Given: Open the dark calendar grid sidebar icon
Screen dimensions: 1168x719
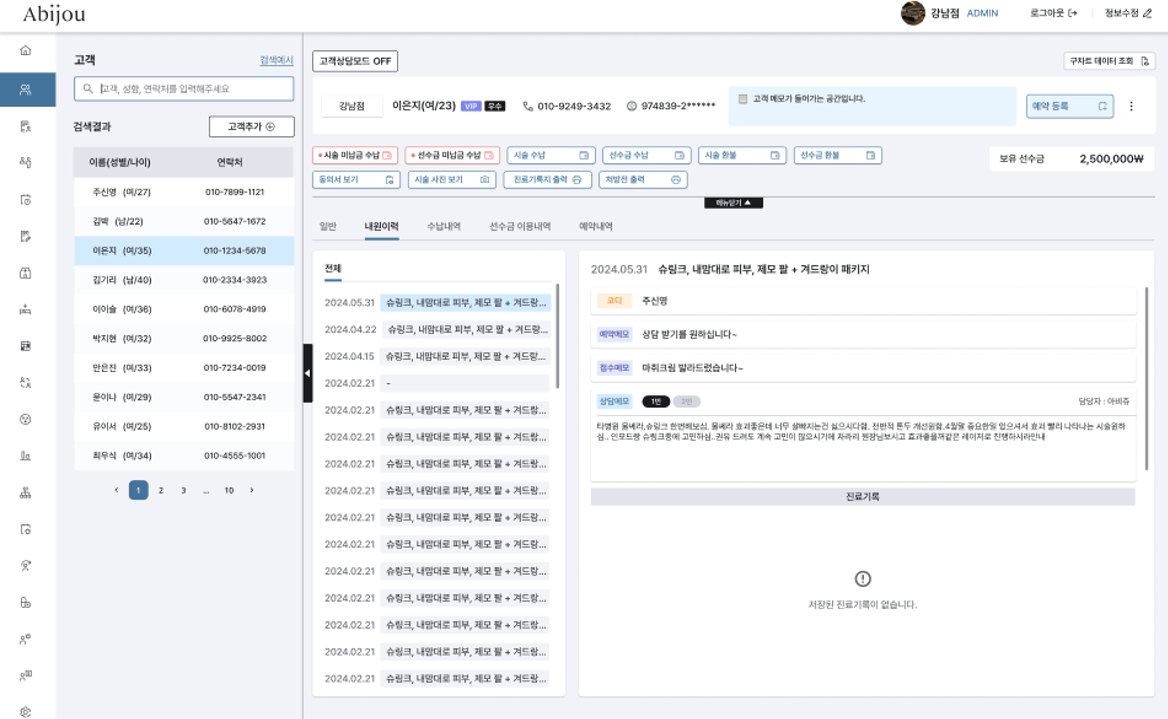Looking at the screenshot, I should (x=25, y=346).
